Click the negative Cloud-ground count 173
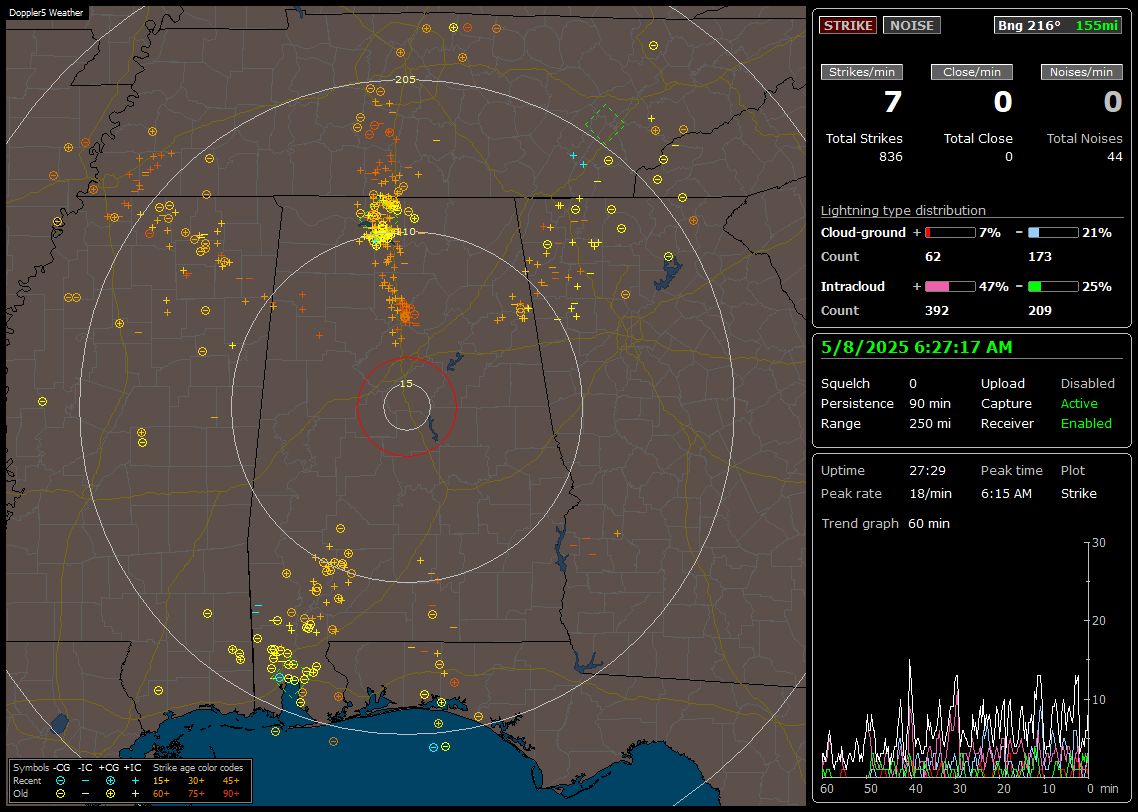1138x812 pixels. click(1040, 257)
